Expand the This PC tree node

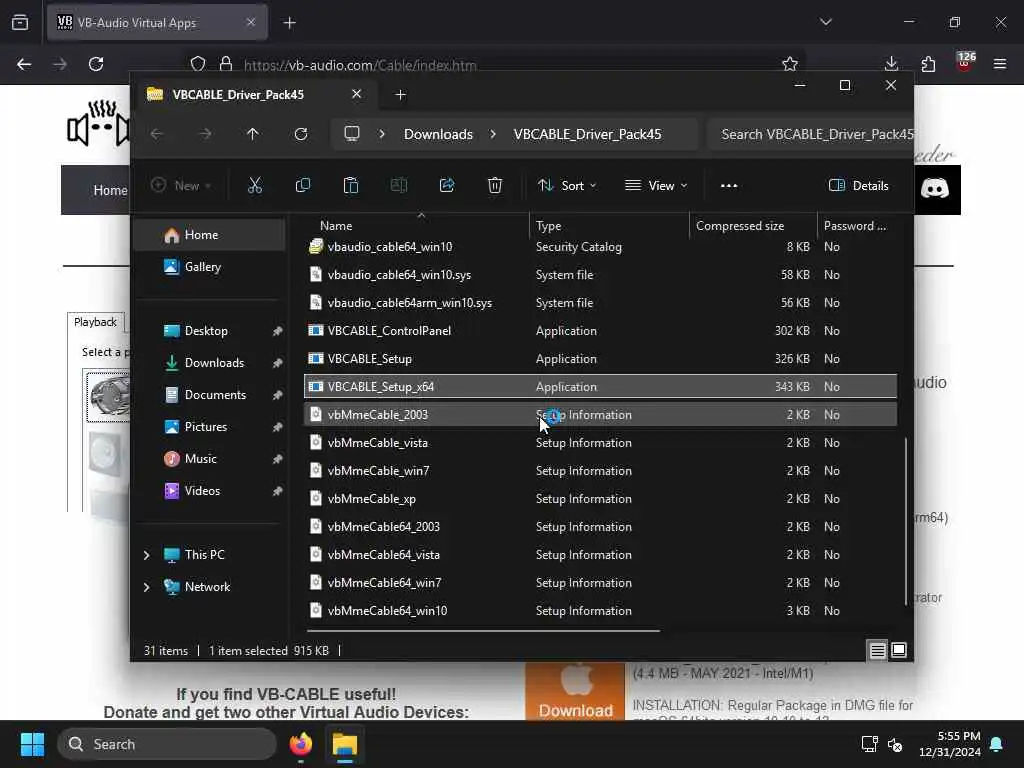[x=146, y=555]
